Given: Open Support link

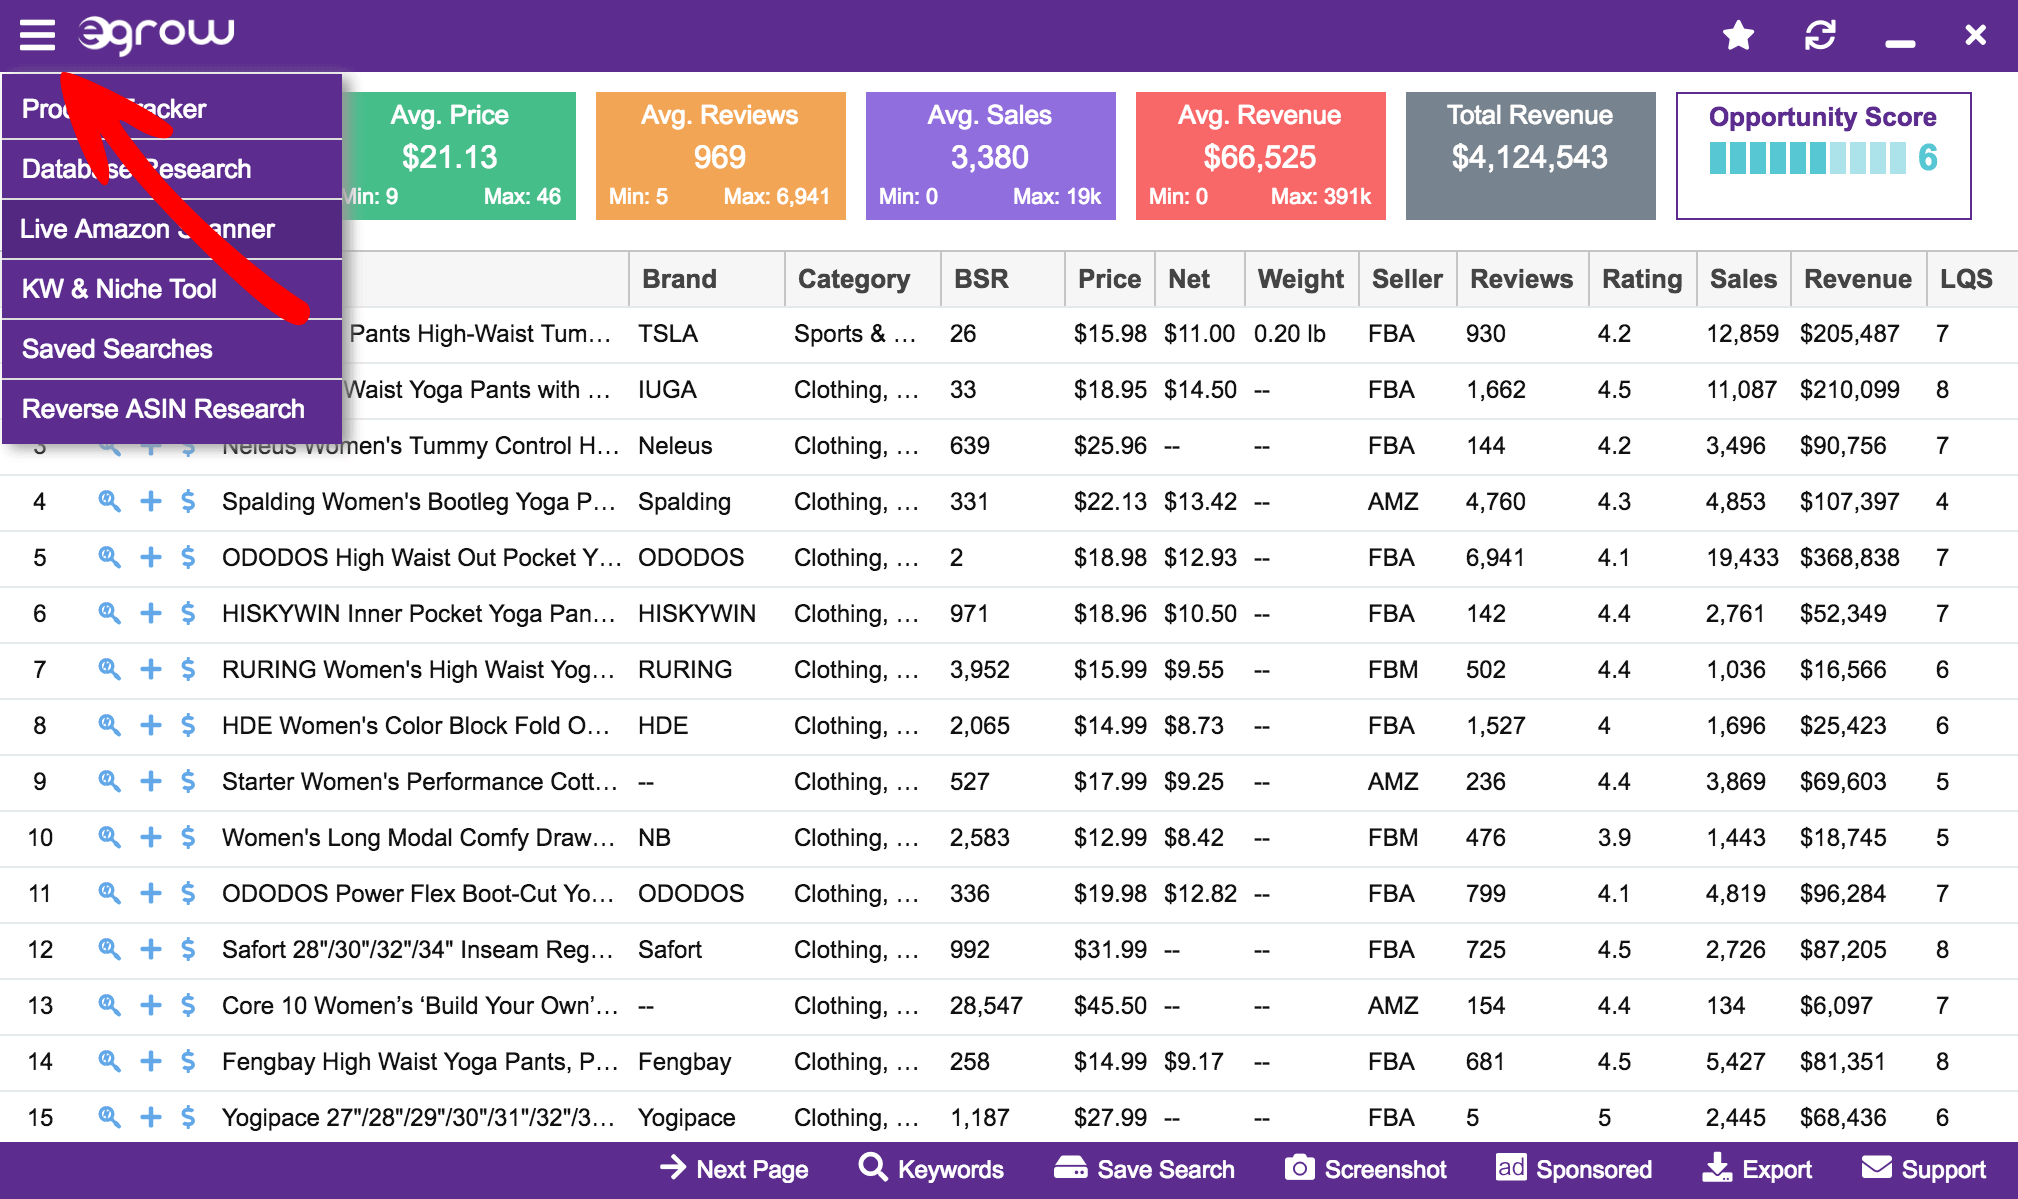Looking at the screenshot, I should (x=1923, y=1169).
